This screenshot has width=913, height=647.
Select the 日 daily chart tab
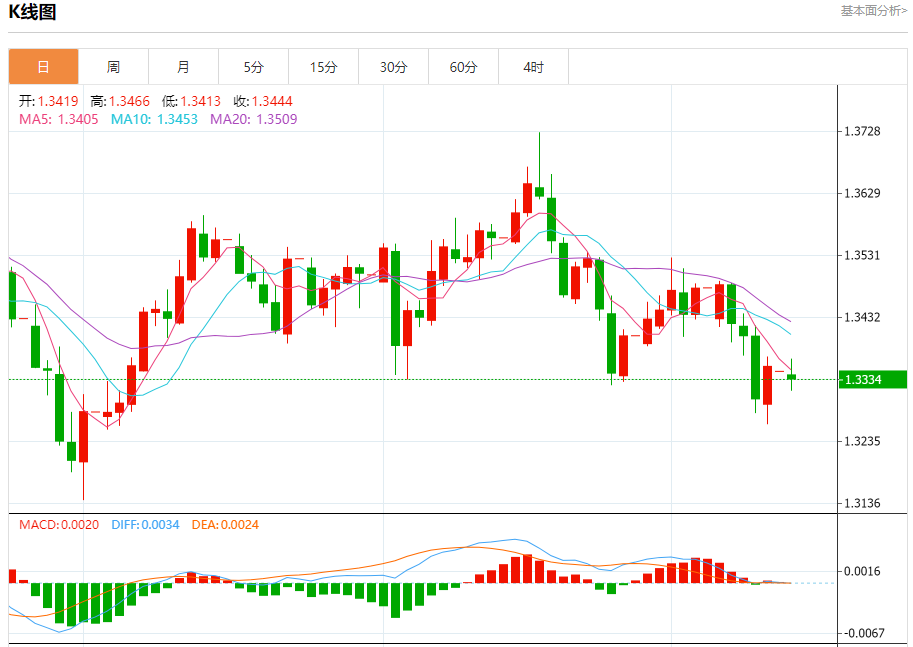click(43, 67)
